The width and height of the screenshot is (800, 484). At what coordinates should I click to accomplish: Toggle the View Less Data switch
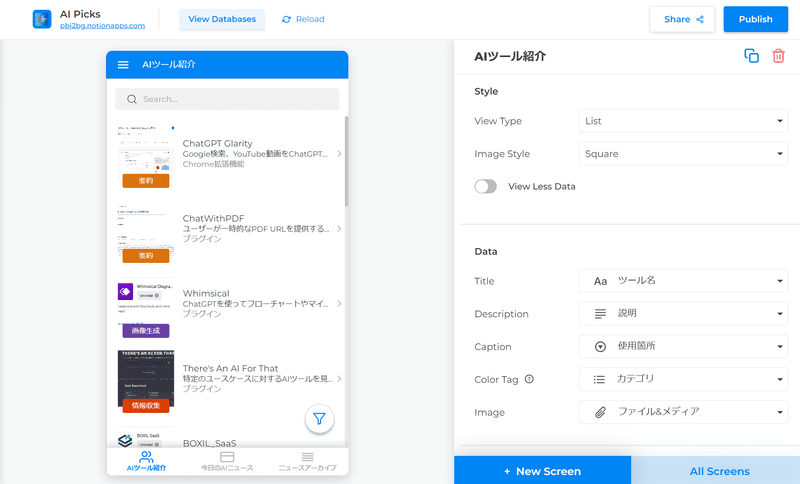[x=485, y=186]
